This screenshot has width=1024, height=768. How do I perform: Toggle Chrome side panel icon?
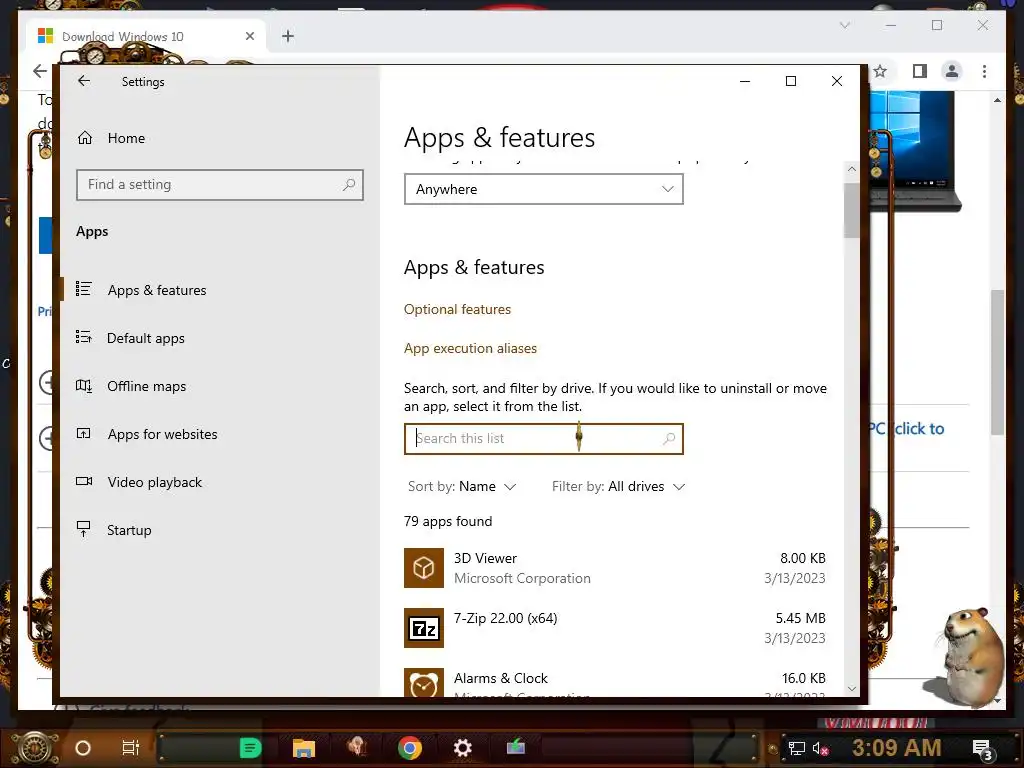pyautogui.click(x=920, y=71)
